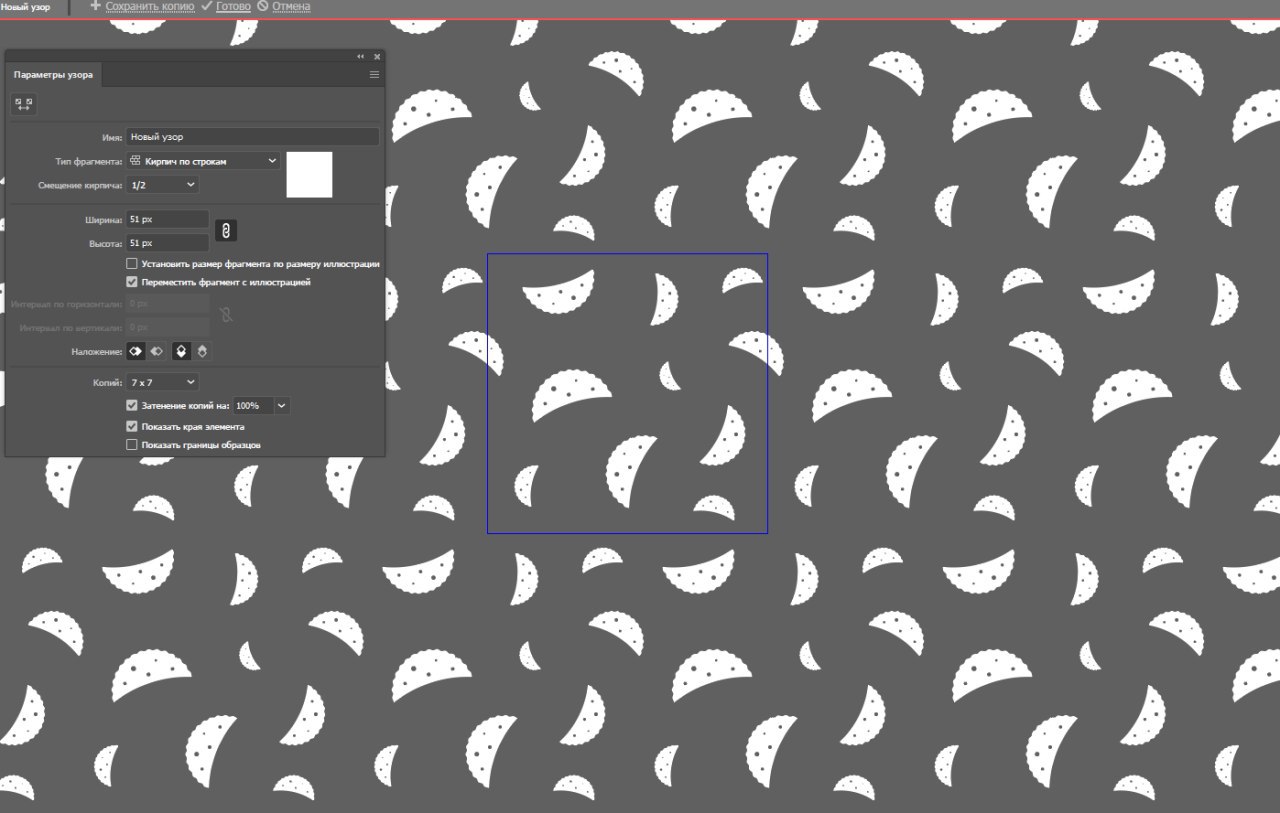Enable Установить размер фрагмента по размеру иллюстрации
1280x813 pixels.
click(x=132, y=264)
